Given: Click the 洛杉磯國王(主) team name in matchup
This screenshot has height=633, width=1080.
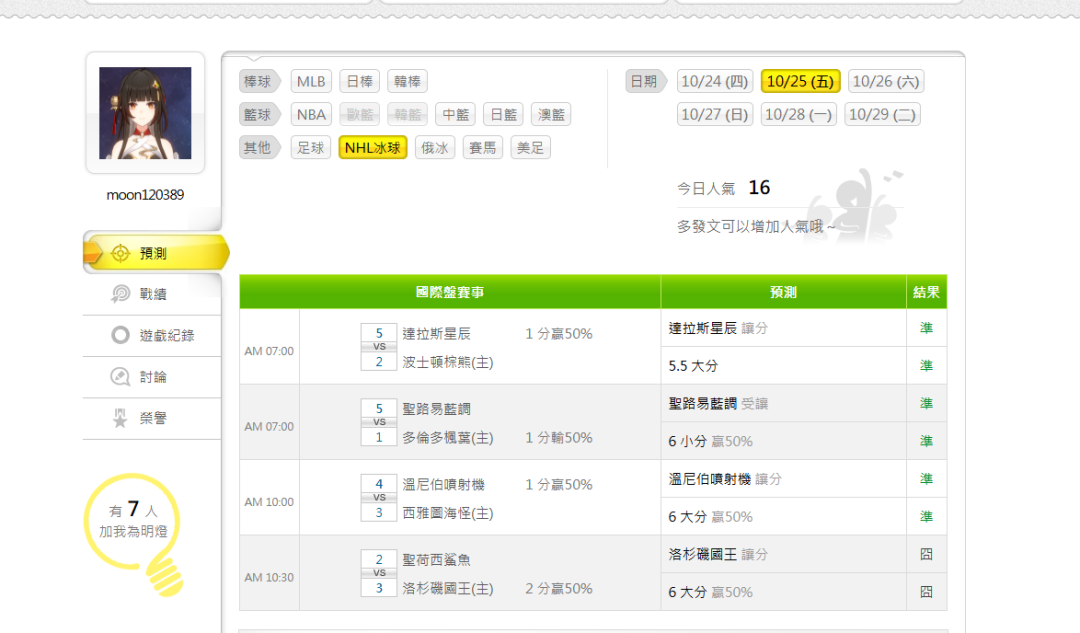Looking at the screenshot, I should tap(448, 588).
